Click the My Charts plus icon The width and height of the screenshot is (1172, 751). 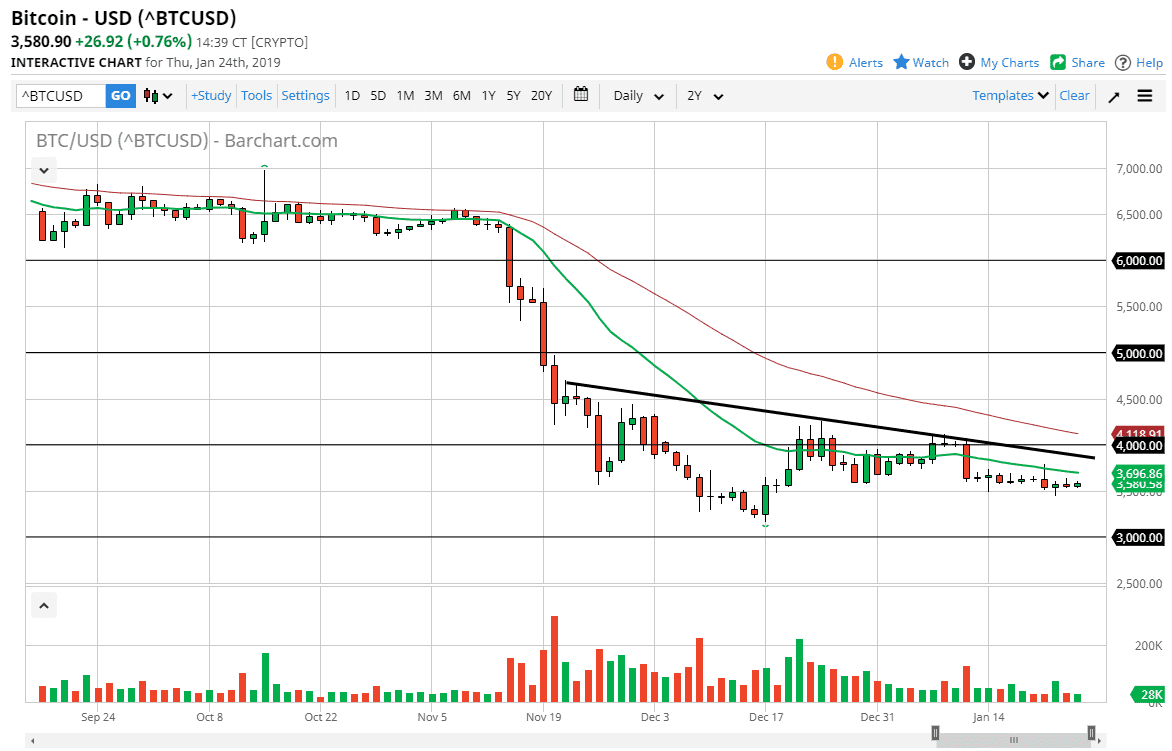(x=966, y=62)
